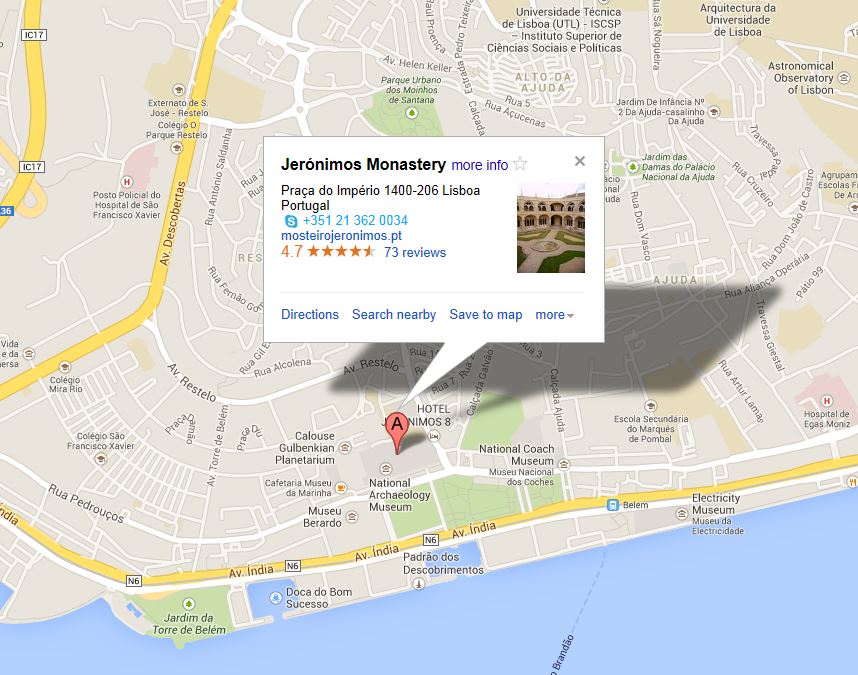Viewport: 858px width, 675px height.
Task: Click the red marker A pin
Action: point(397,434)
